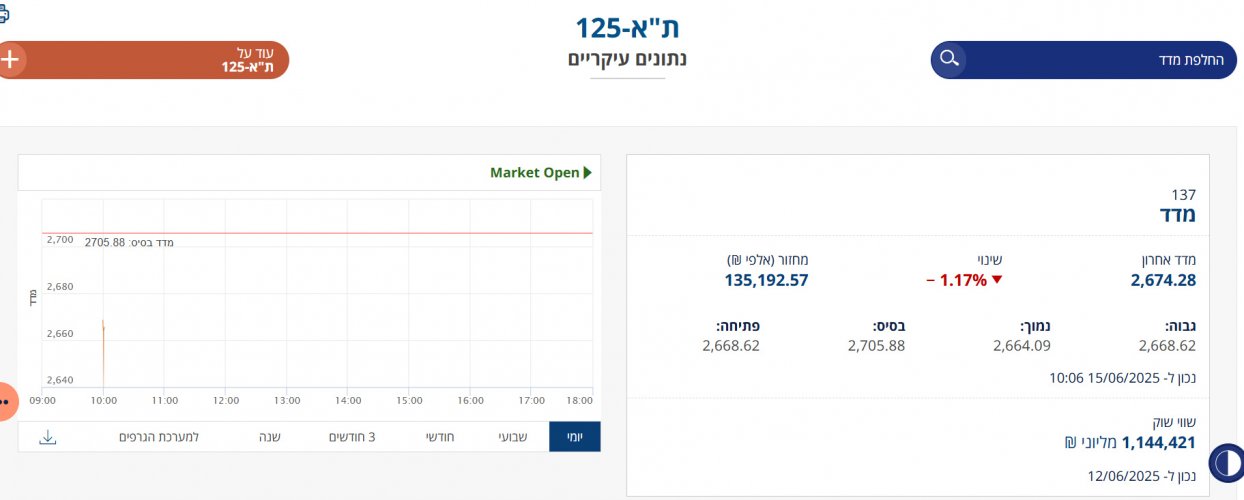Open the orange three-dots bubble
This screenshot has height=500, width=1244.
(4, 401)
